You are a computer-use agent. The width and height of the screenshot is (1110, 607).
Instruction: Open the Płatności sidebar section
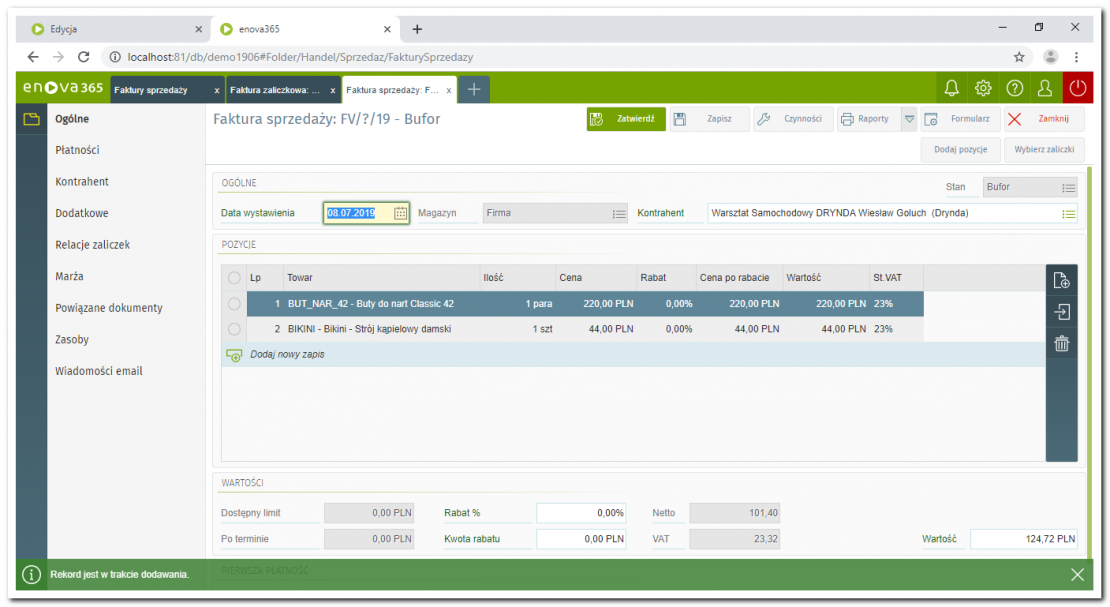(77, 150)
